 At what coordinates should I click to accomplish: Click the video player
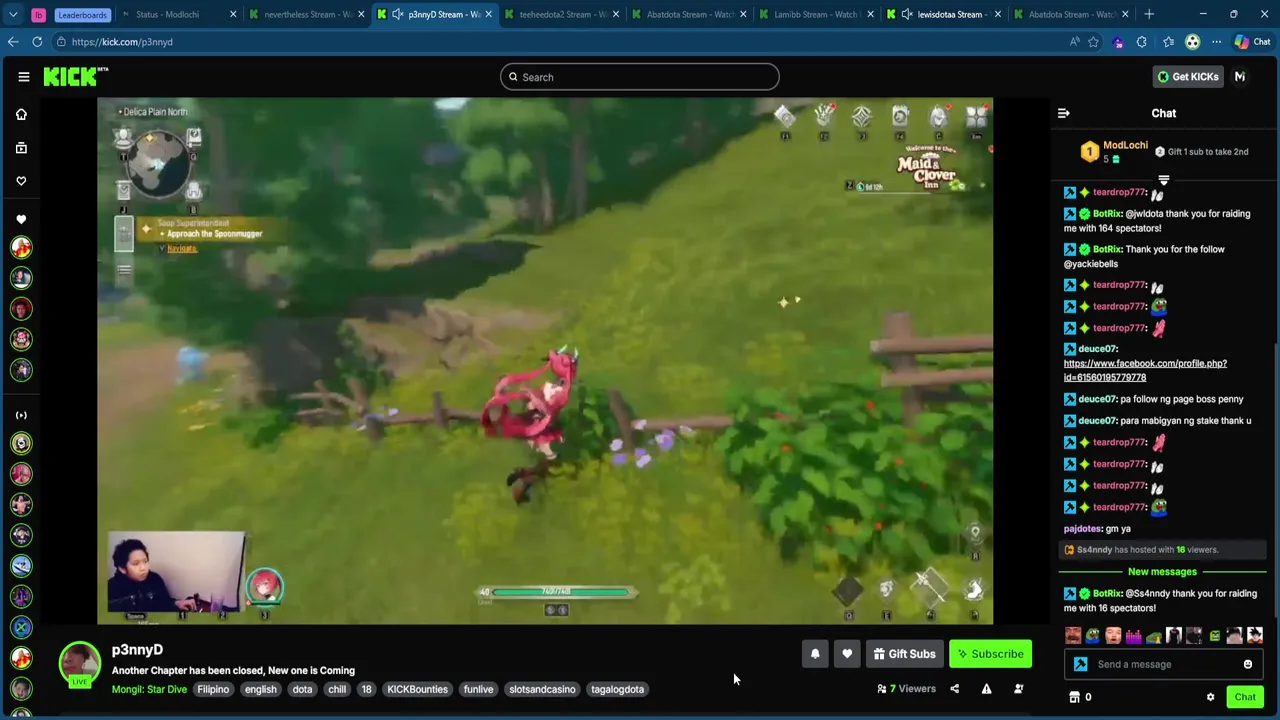click(545, 361)
